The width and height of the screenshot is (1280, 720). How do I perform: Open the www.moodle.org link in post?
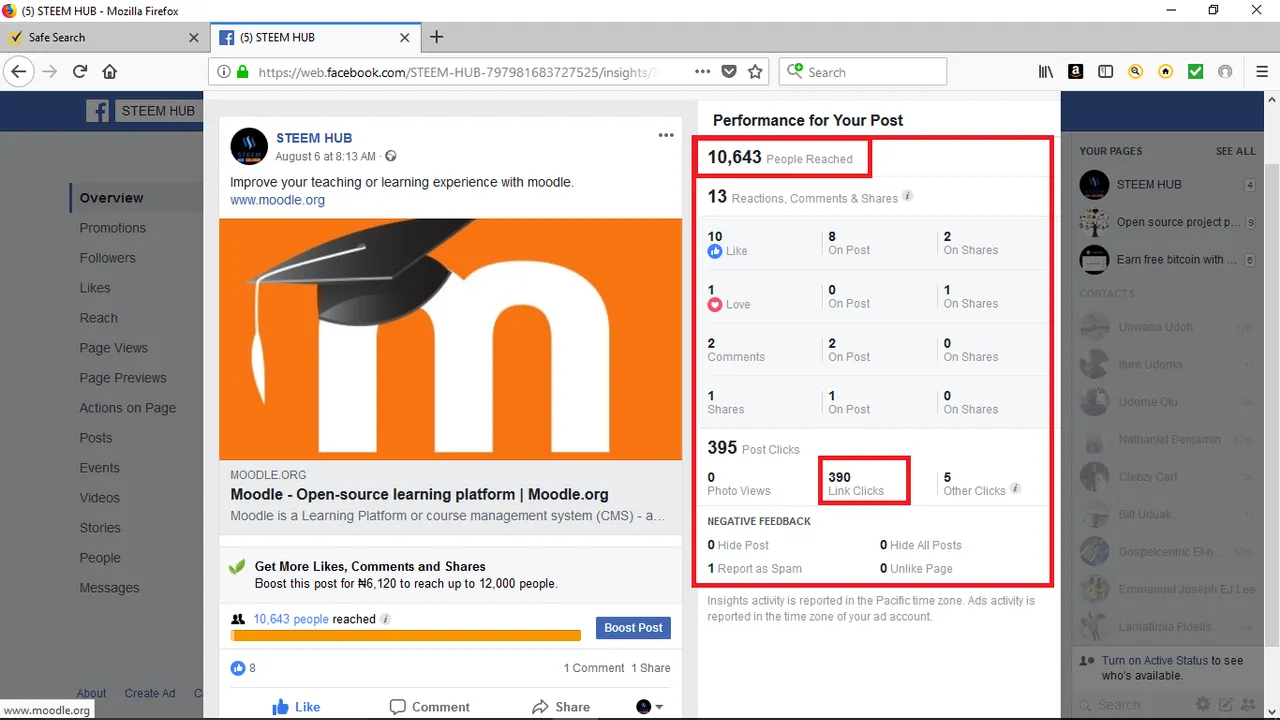pyautogui.click(x=277, y=200)
